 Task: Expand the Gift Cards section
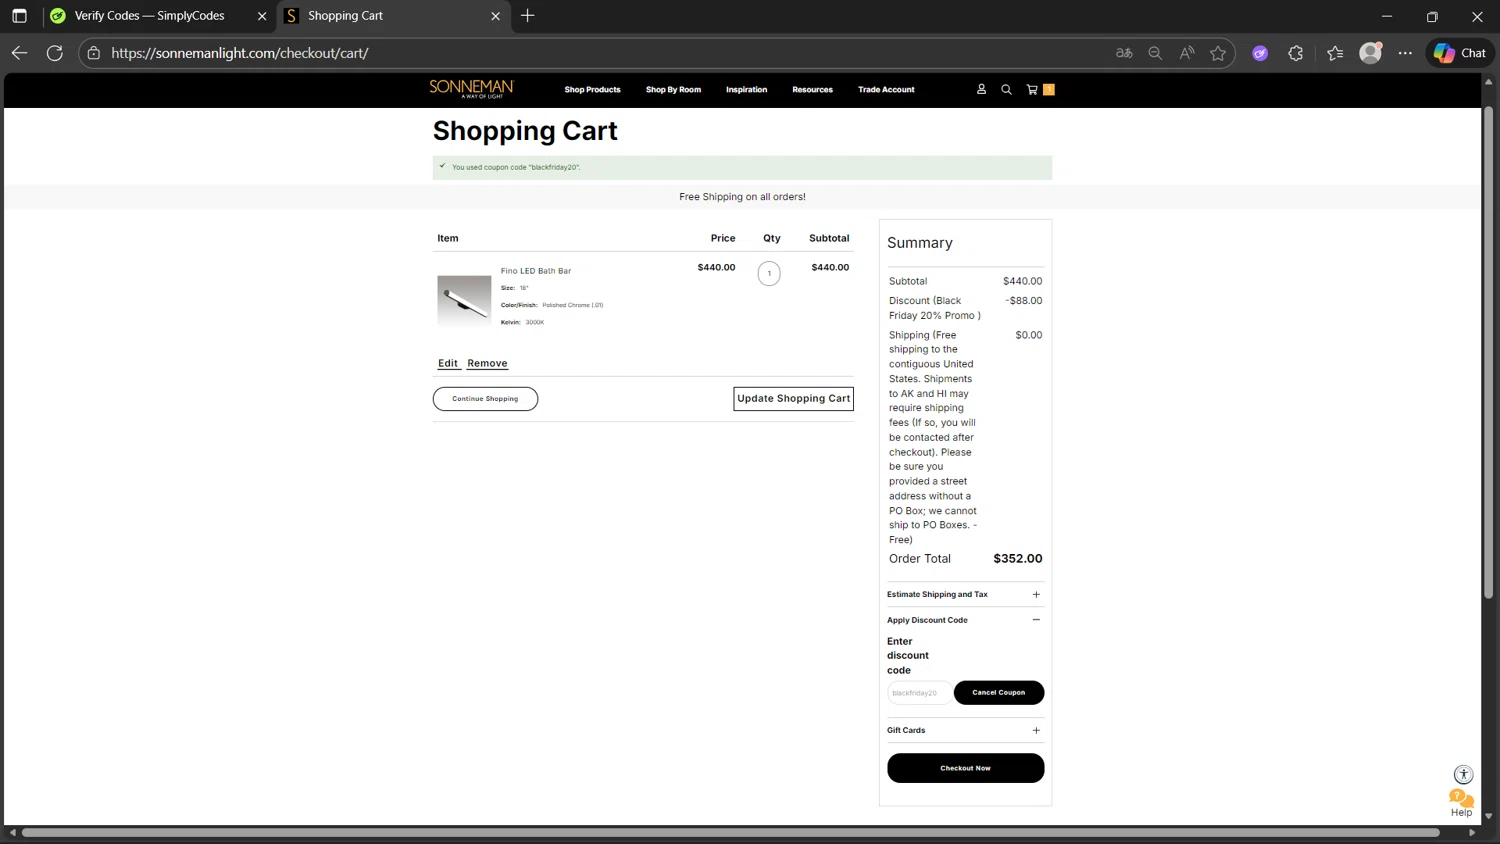click(x=965, y=730)
